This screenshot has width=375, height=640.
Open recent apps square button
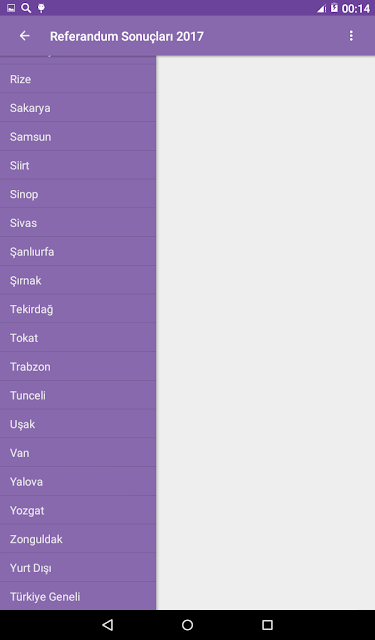(267, 624)
